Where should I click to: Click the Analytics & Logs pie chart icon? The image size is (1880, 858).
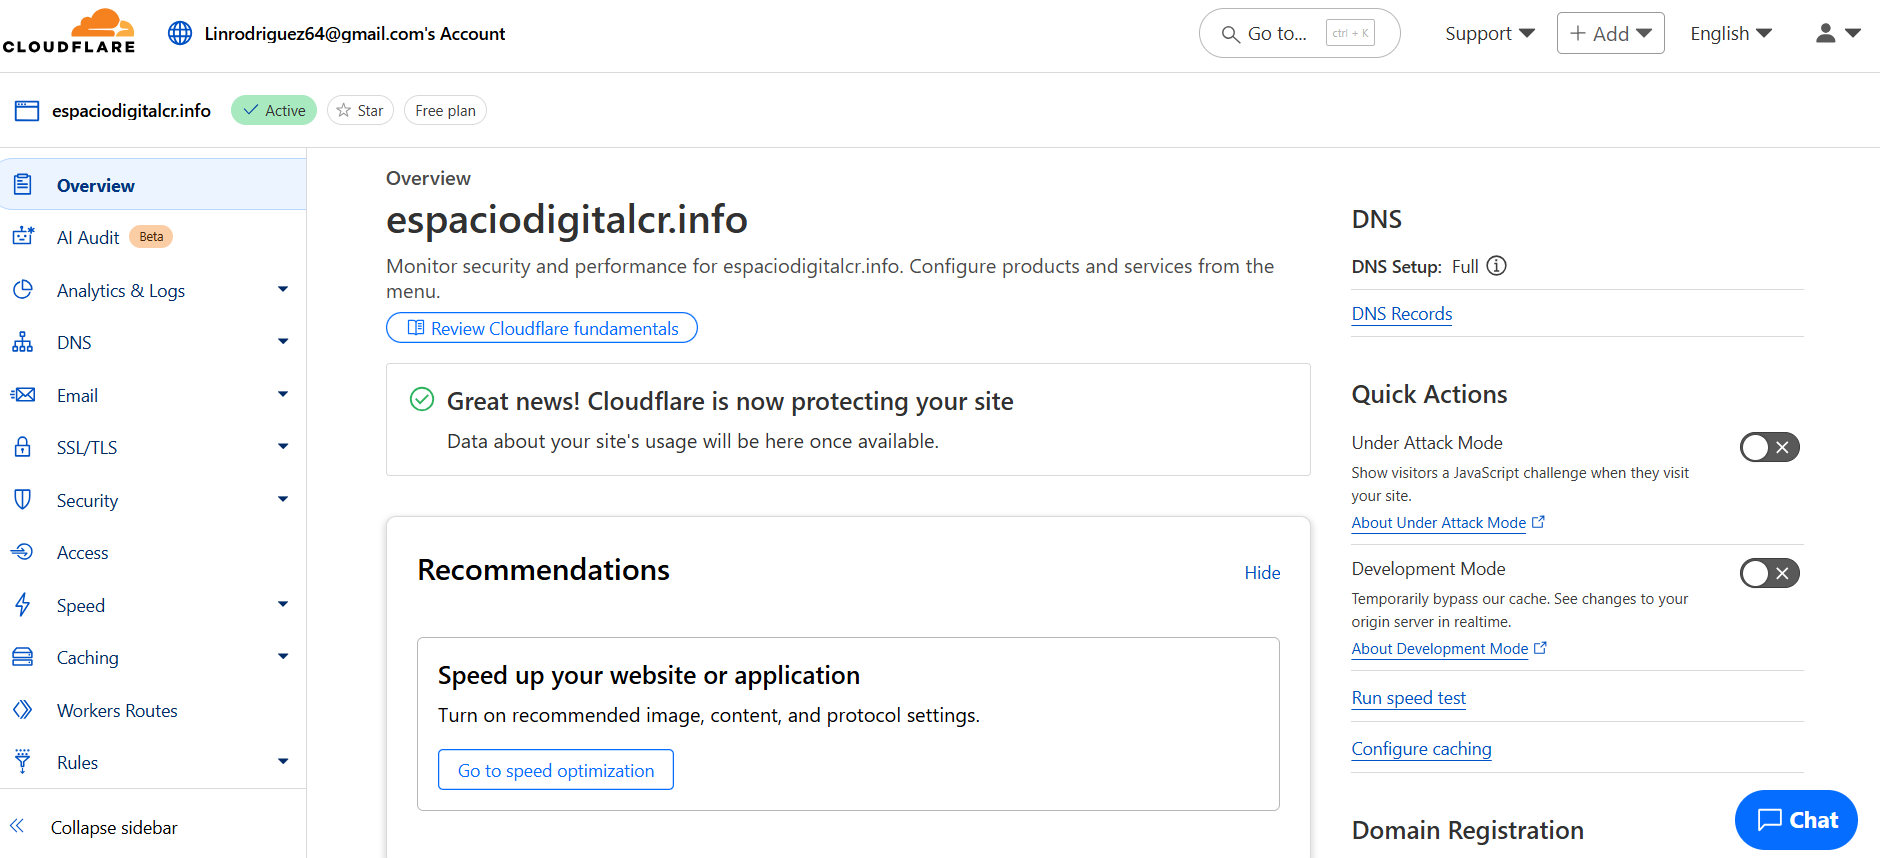(22, 289)
